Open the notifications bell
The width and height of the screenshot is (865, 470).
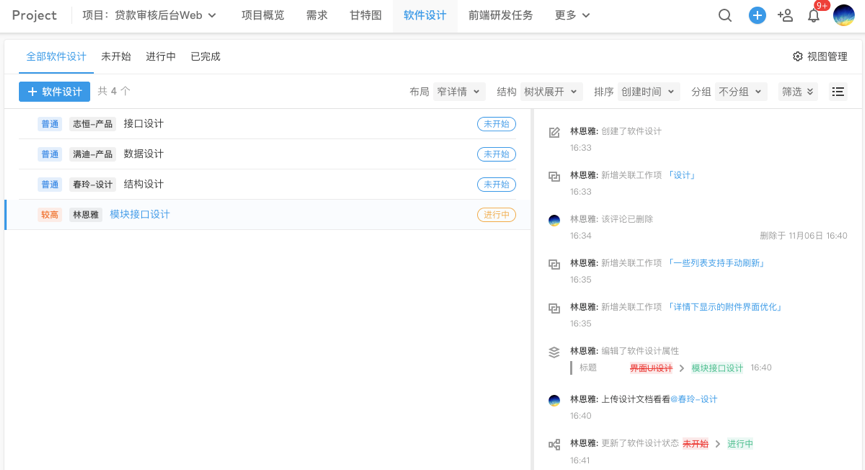point(814,15)
